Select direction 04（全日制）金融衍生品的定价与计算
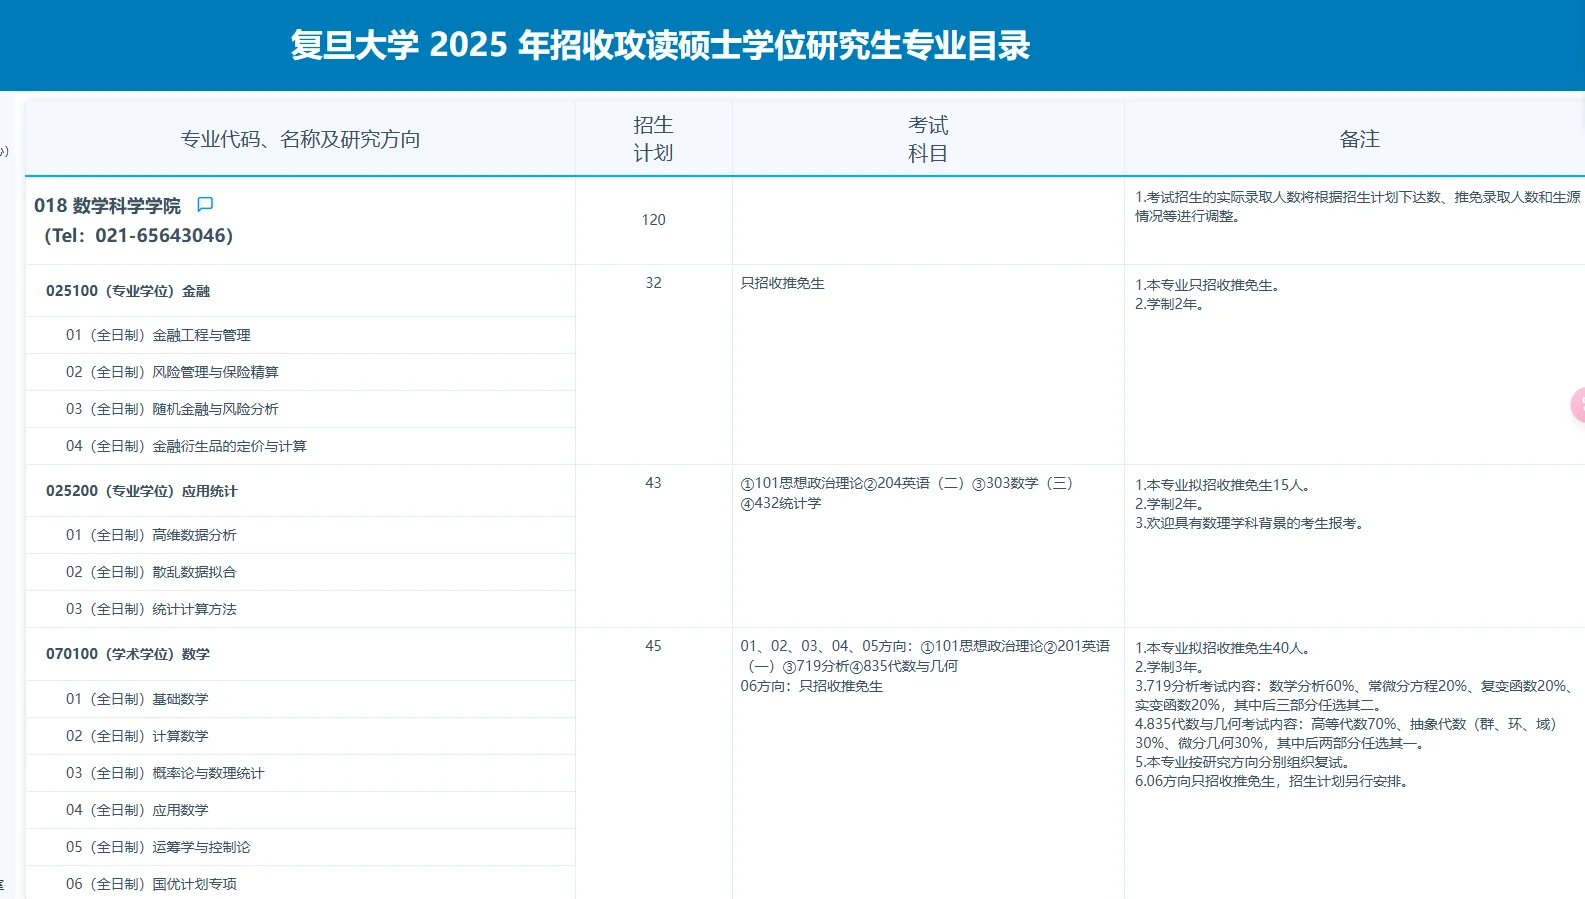The image size is (1585, 899). tap(300, 446)
